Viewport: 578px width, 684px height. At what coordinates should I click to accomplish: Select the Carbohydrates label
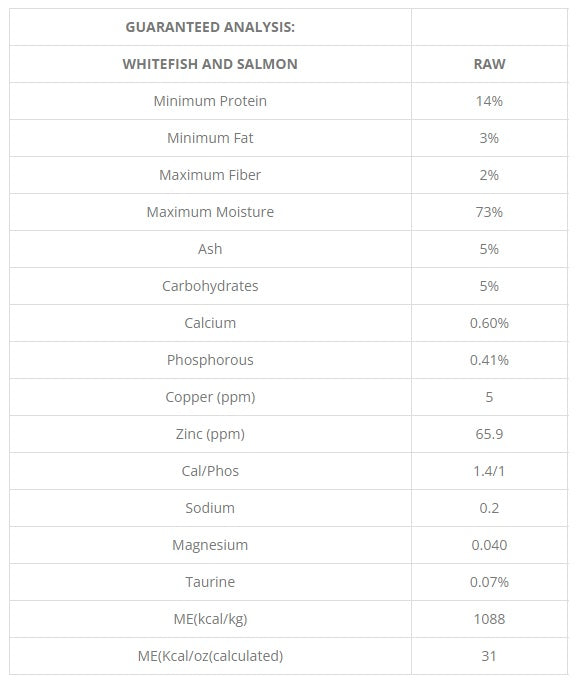coord(210,286)
